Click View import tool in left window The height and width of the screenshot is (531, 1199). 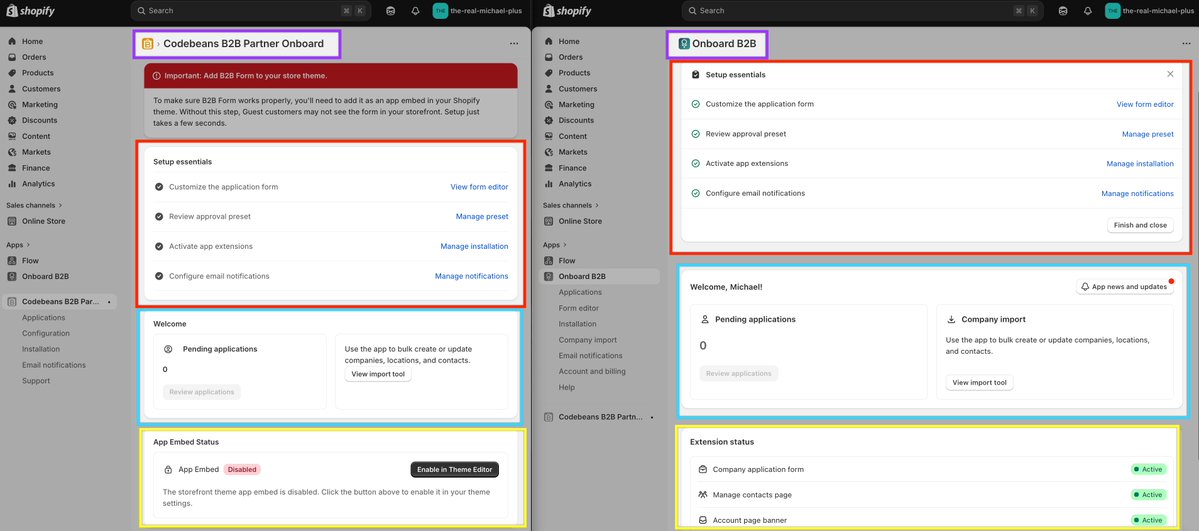coord(378,374)
